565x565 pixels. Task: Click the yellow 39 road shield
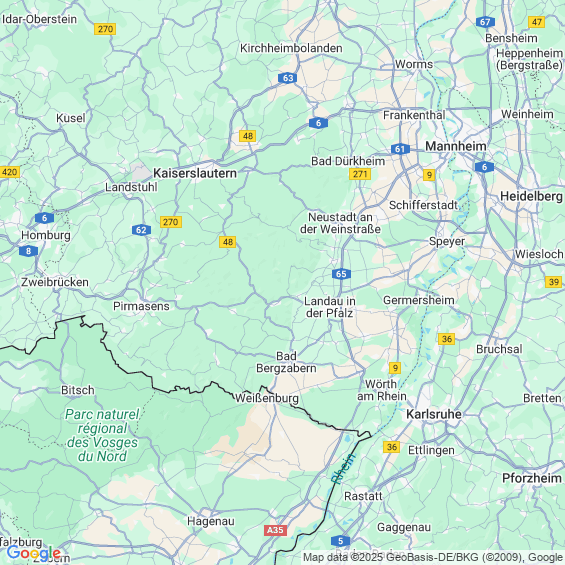(553, 282)
